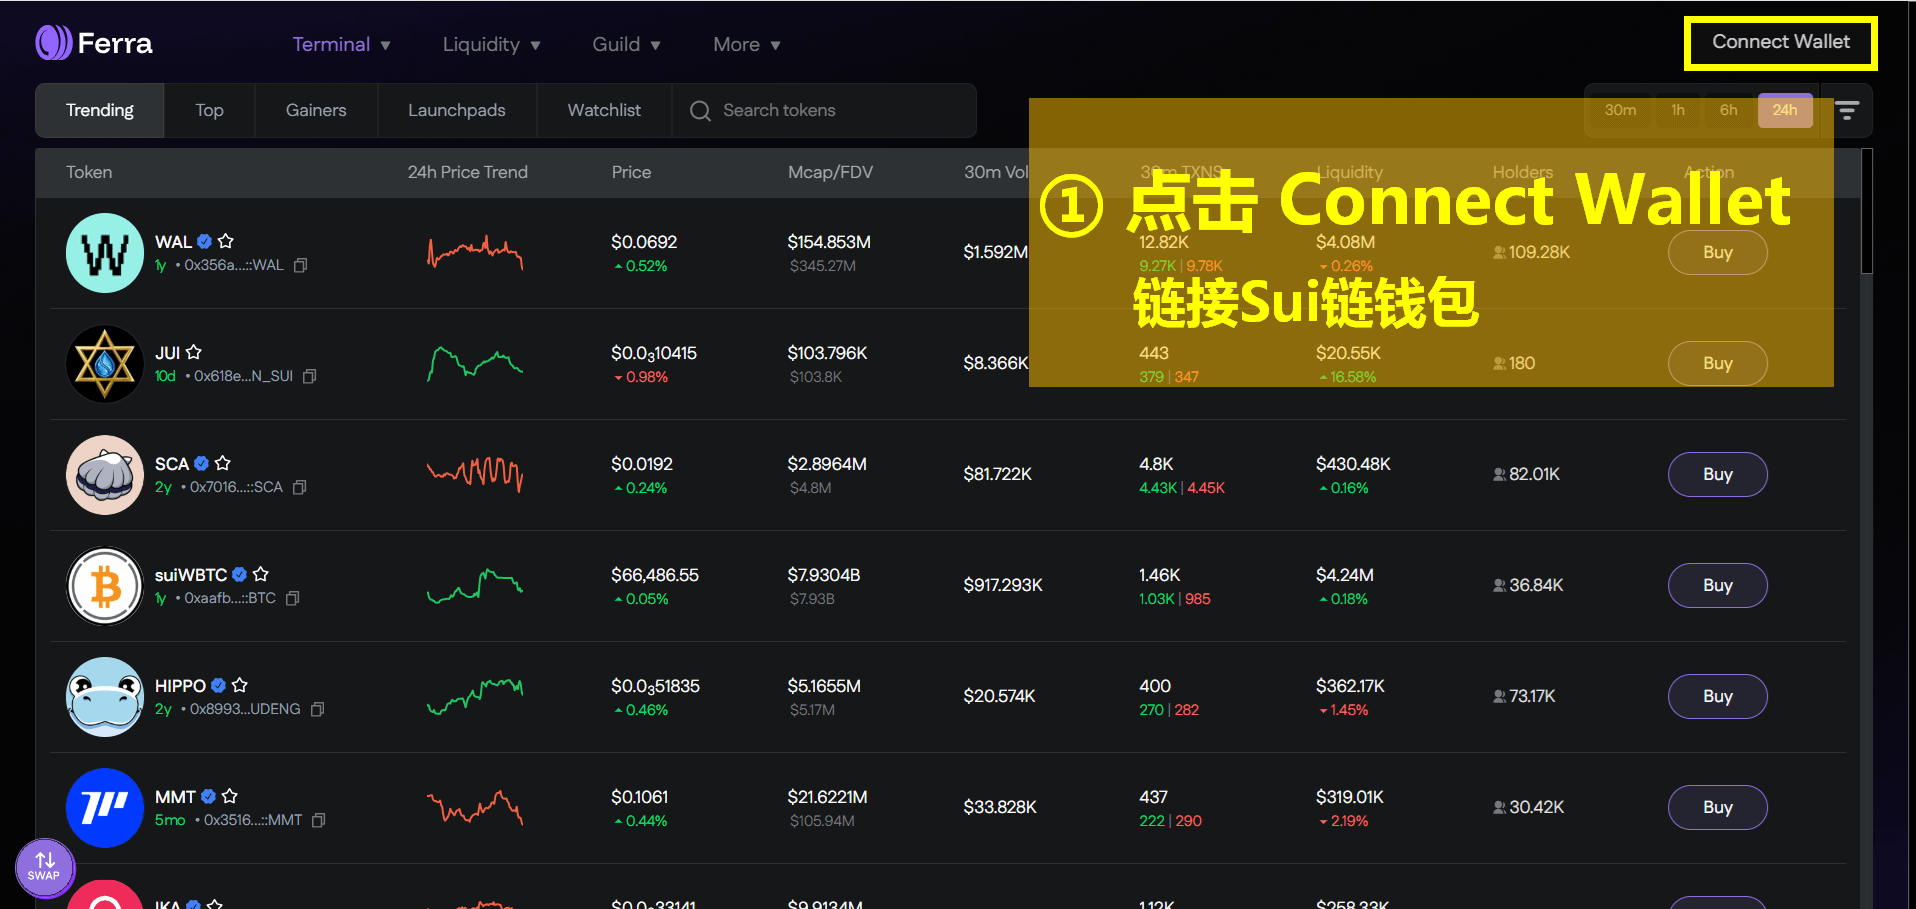1916x909 pixels.
Task: Focus the Search tokens field
Action: 825,110
